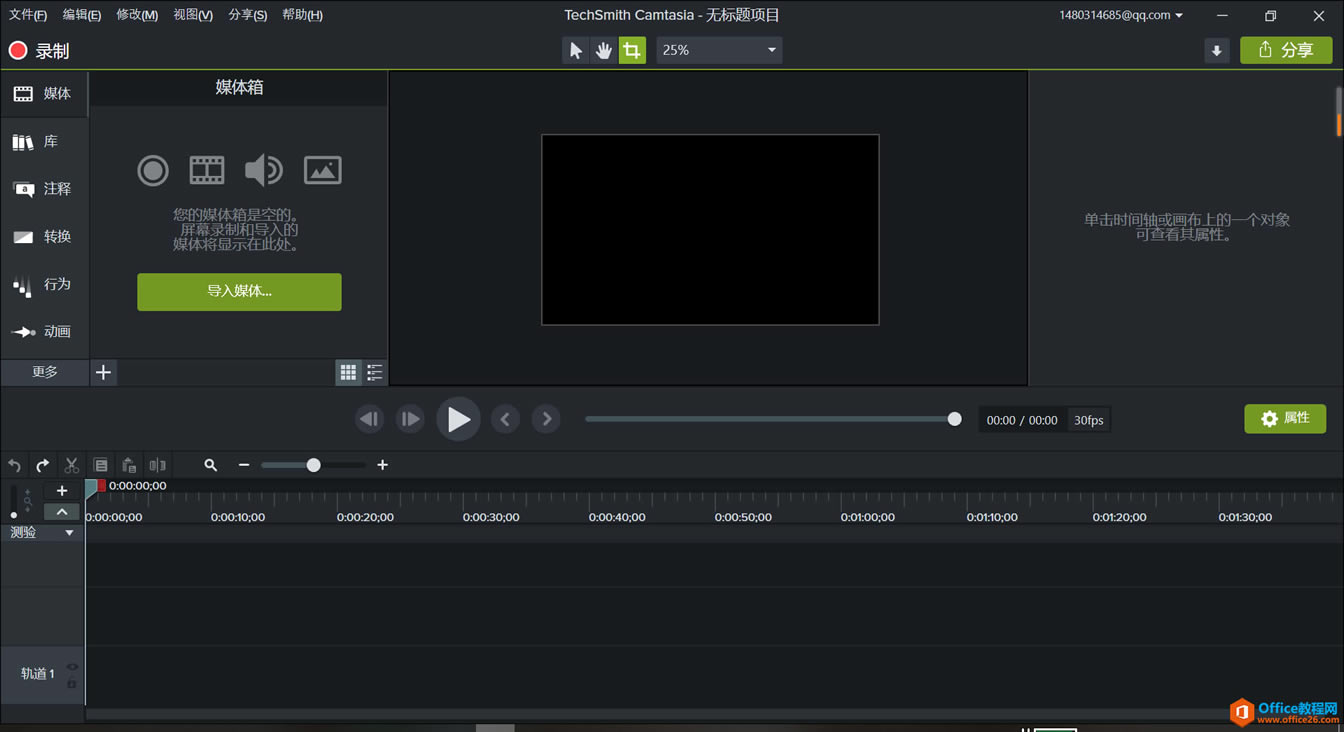Click the picture image icon in media bin
The width and height of the screenshot is (1344, 732).
(x=323, y=170)
